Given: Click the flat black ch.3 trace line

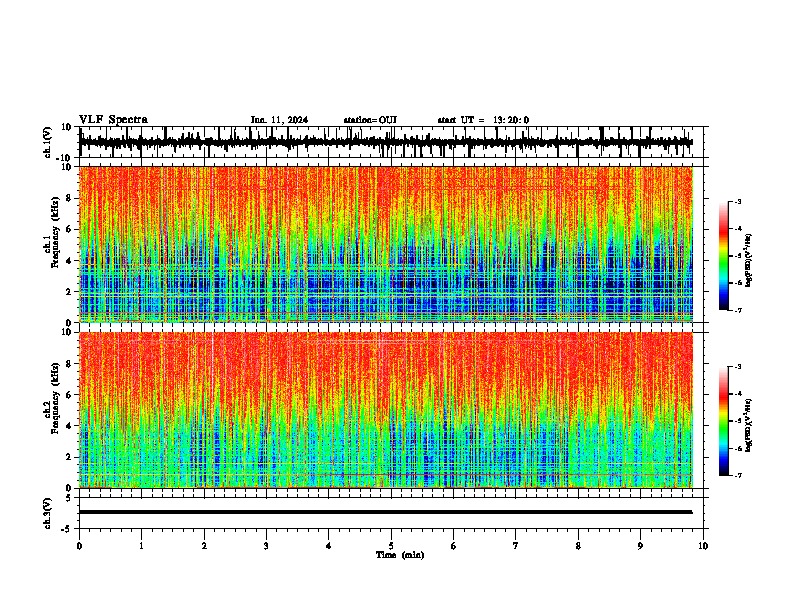Looking at the screenshot, I should point(385,512).
